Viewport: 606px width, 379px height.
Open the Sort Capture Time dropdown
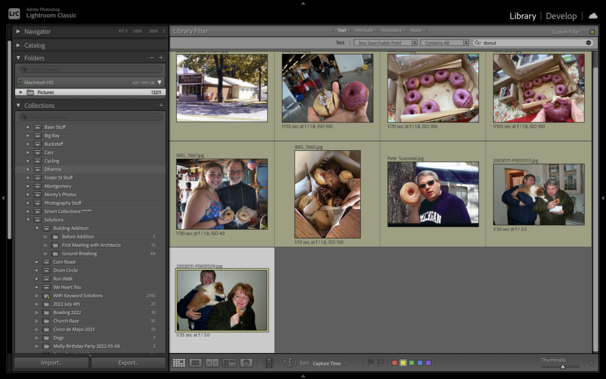click(x=329, y=363)
